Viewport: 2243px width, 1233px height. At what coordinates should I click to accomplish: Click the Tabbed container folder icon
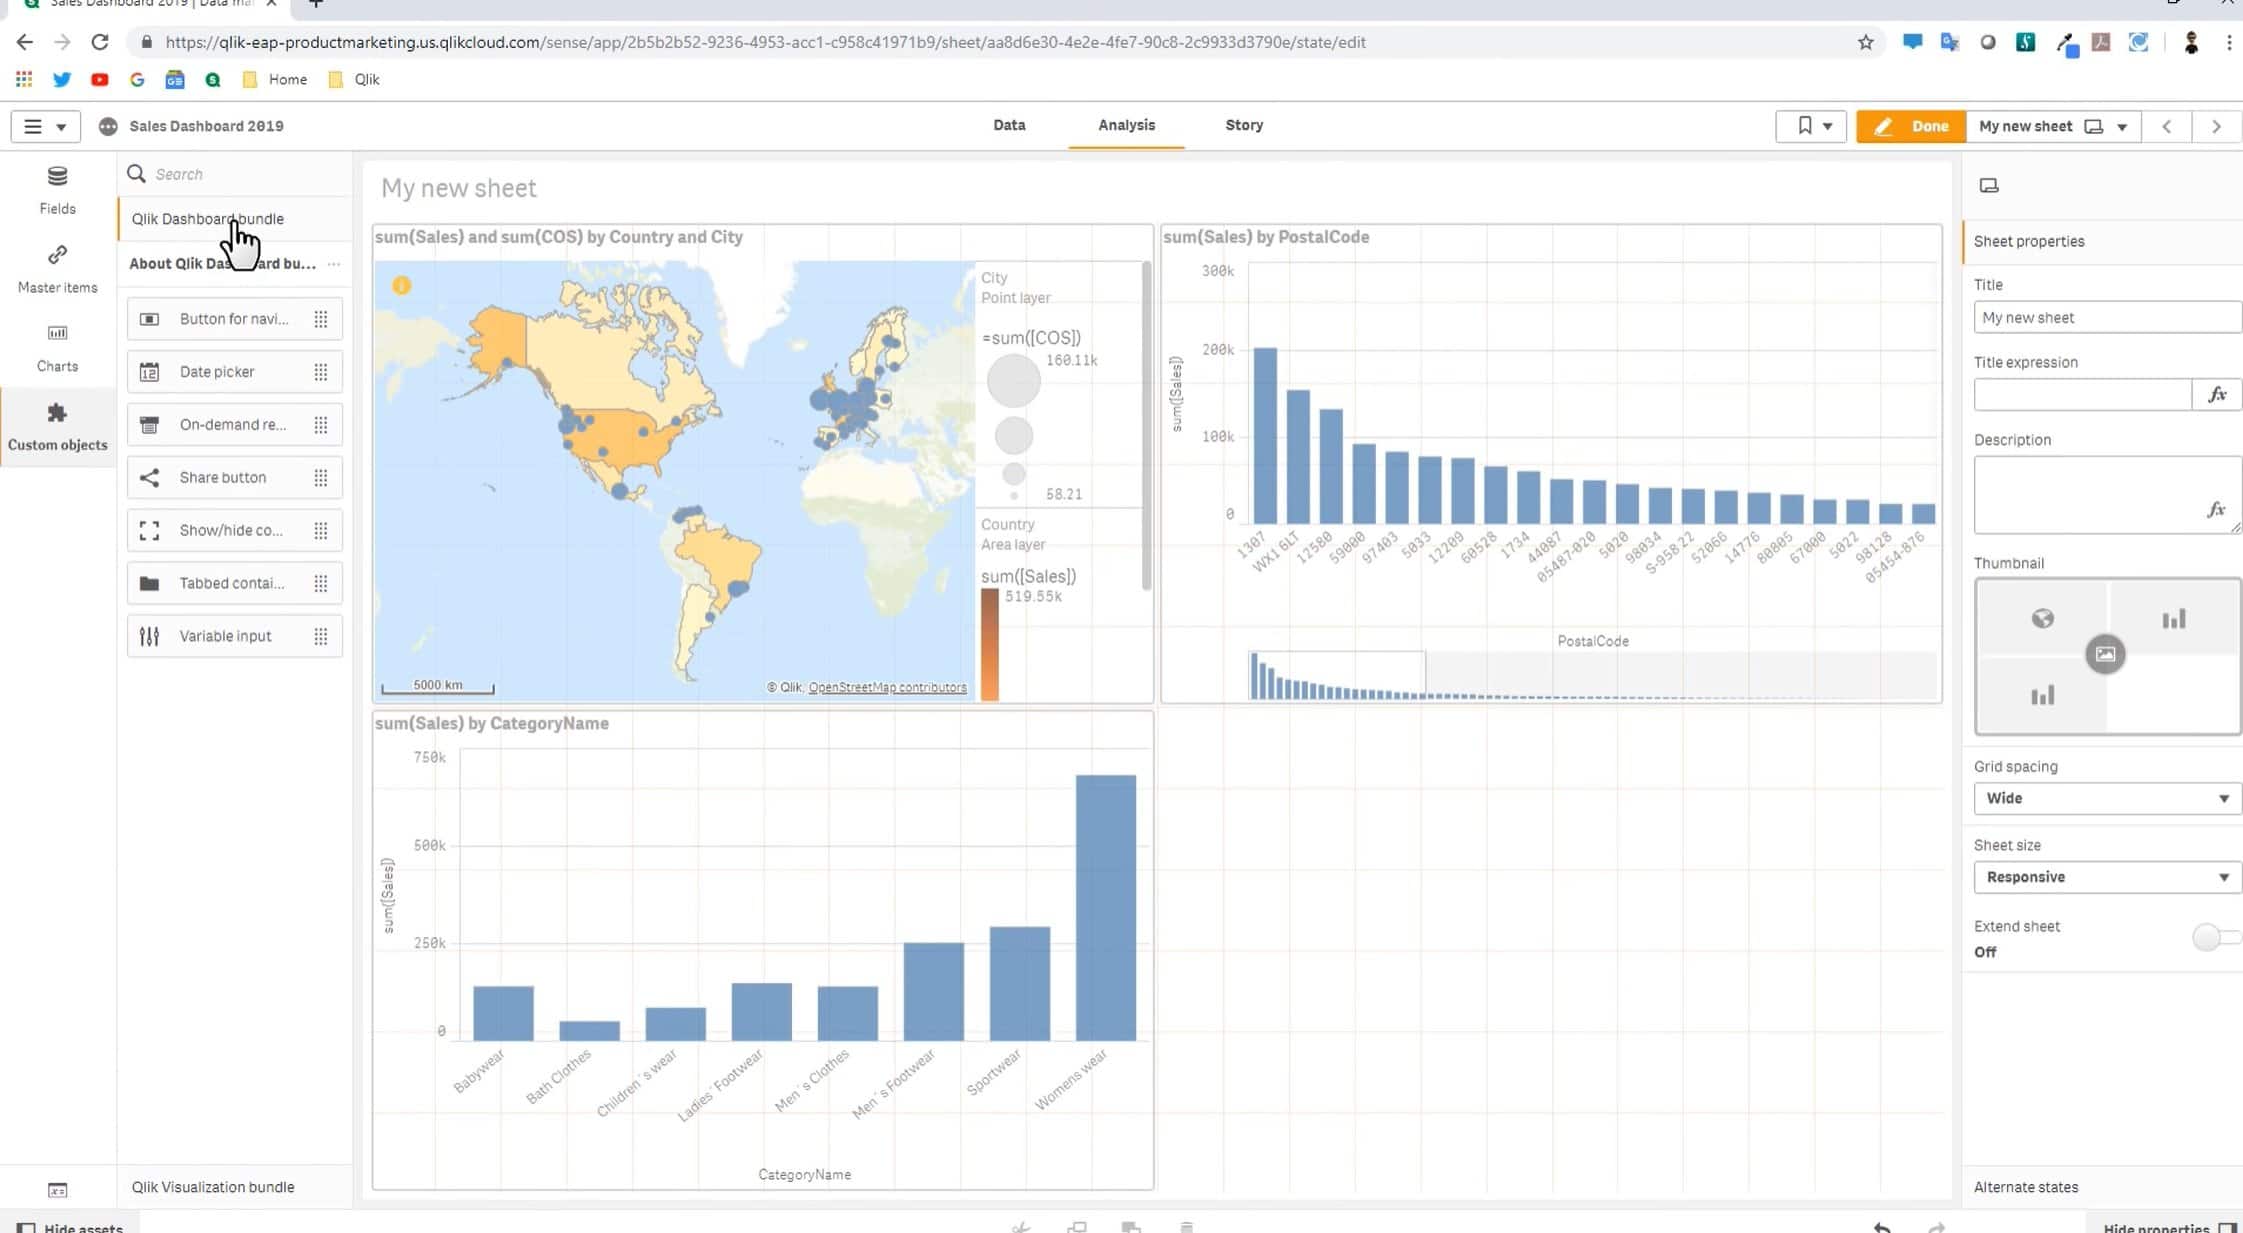point(149,584)
